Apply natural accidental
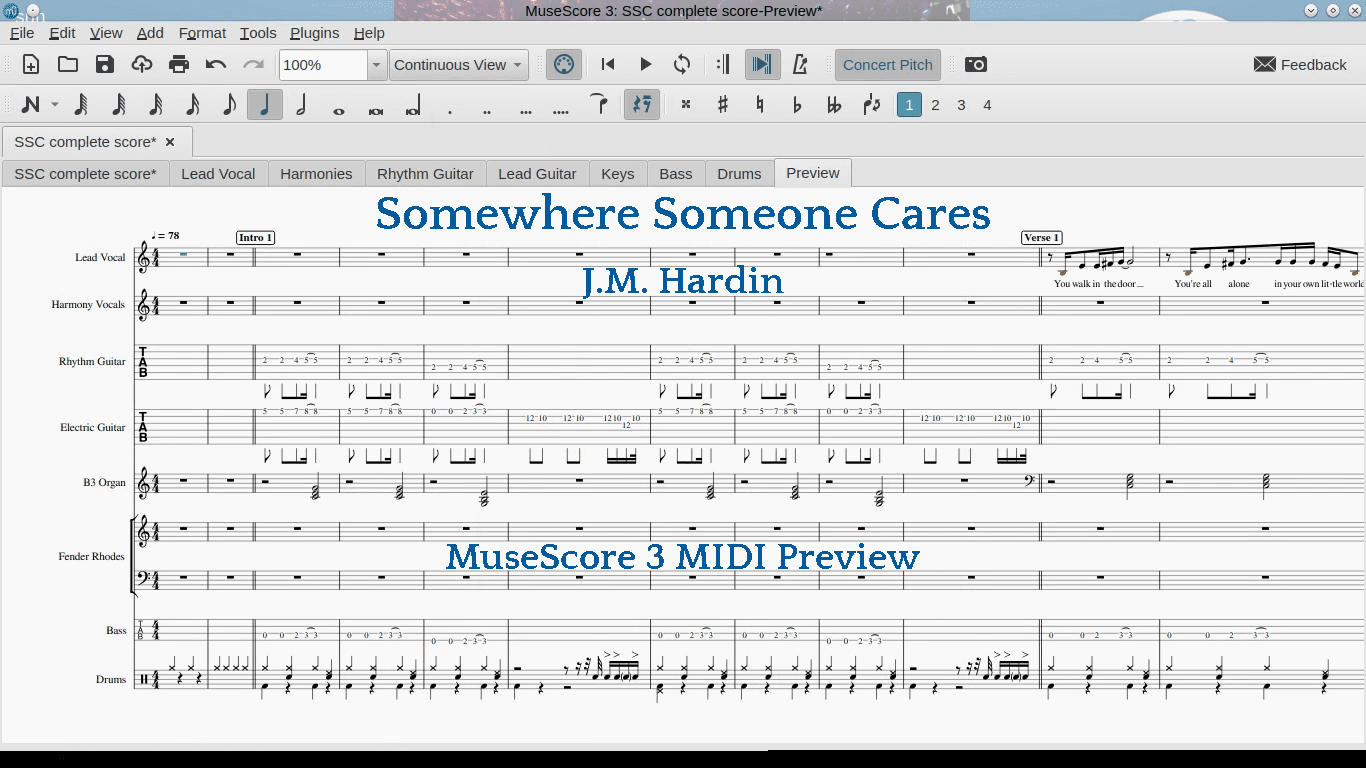1366x768 pixels. pyautogui.click(x=760, y=105)
